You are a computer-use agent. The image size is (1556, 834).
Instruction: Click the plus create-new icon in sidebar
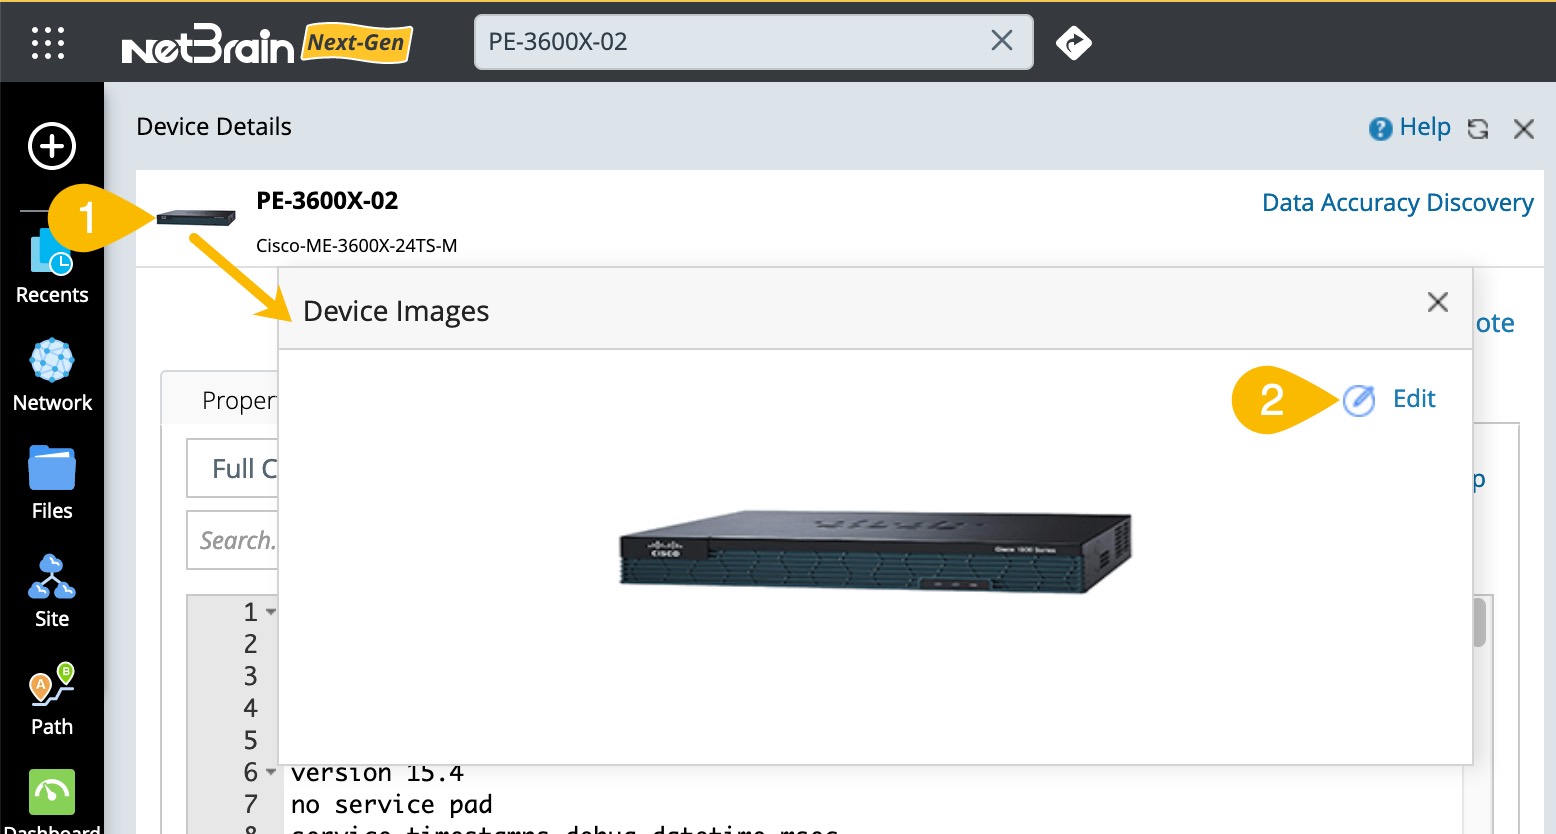click(x=52, y=146)
